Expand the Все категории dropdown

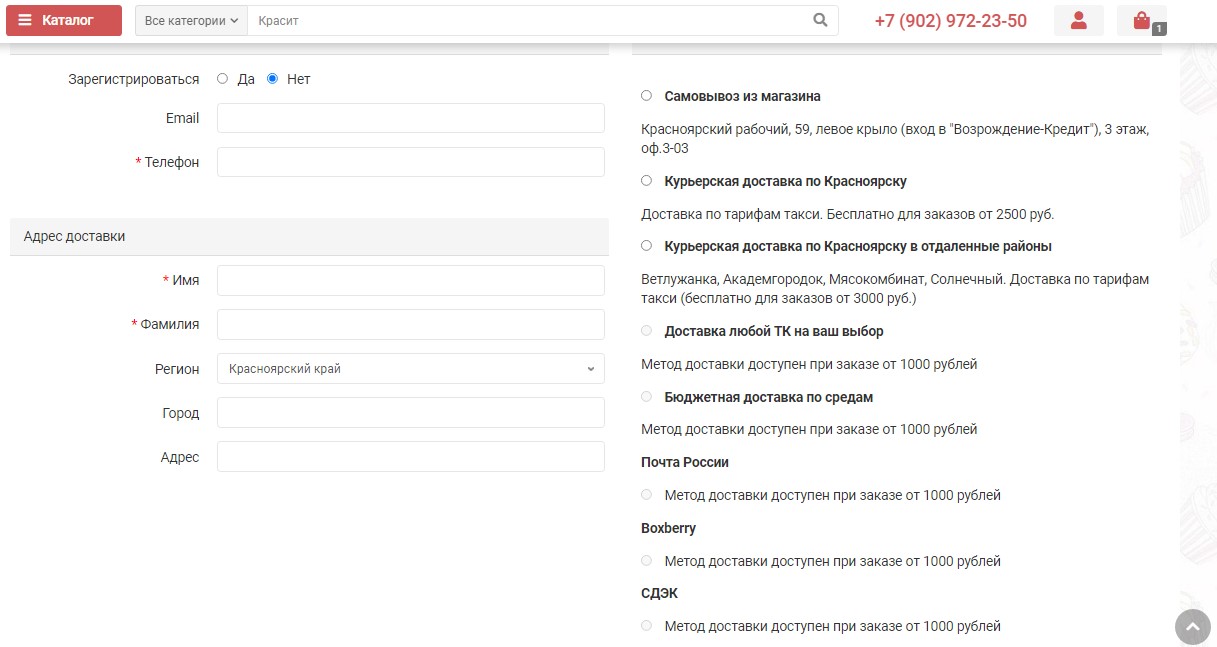pos(191,20)
